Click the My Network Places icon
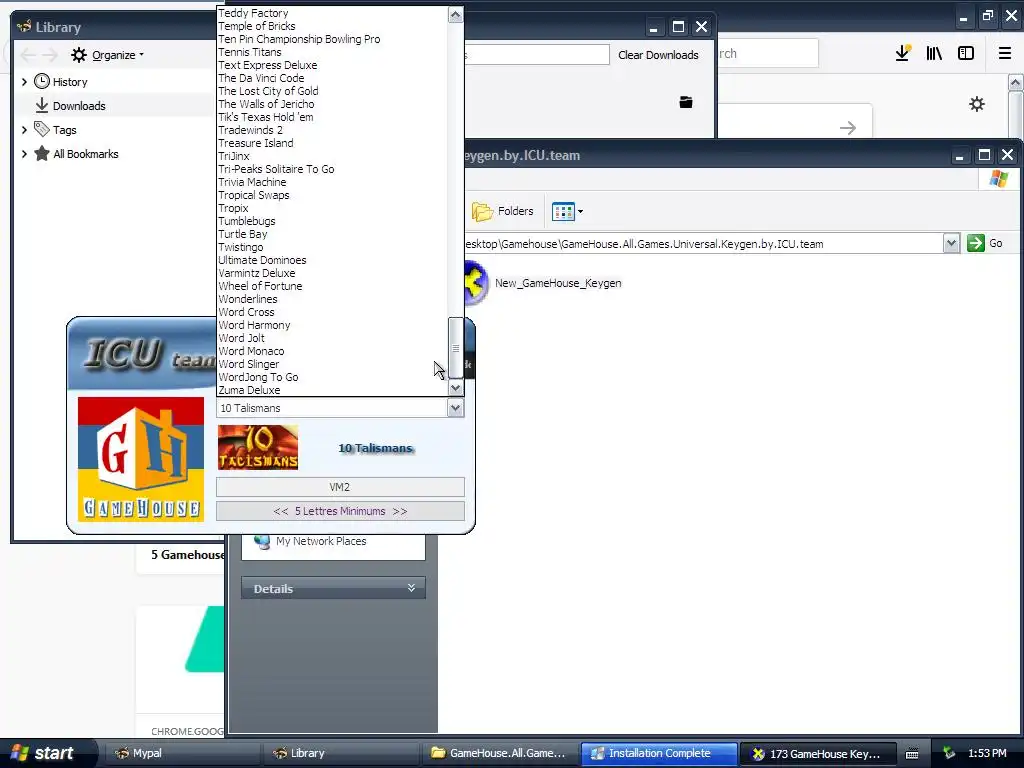 [262, 541]
